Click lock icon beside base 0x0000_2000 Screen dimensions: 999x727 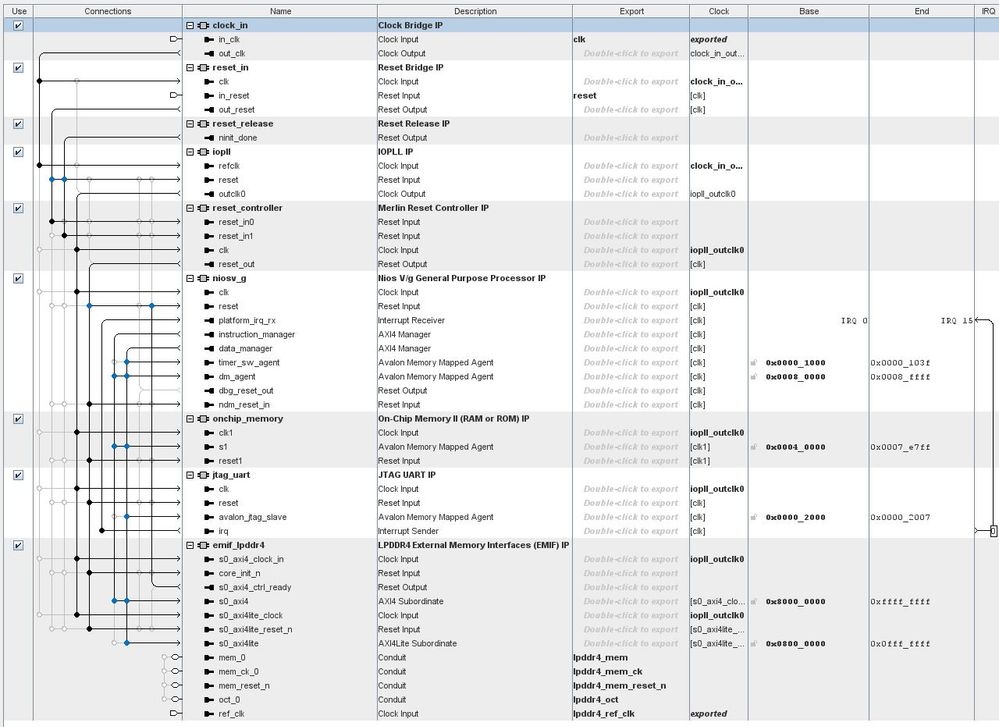(x=754, y=517)
